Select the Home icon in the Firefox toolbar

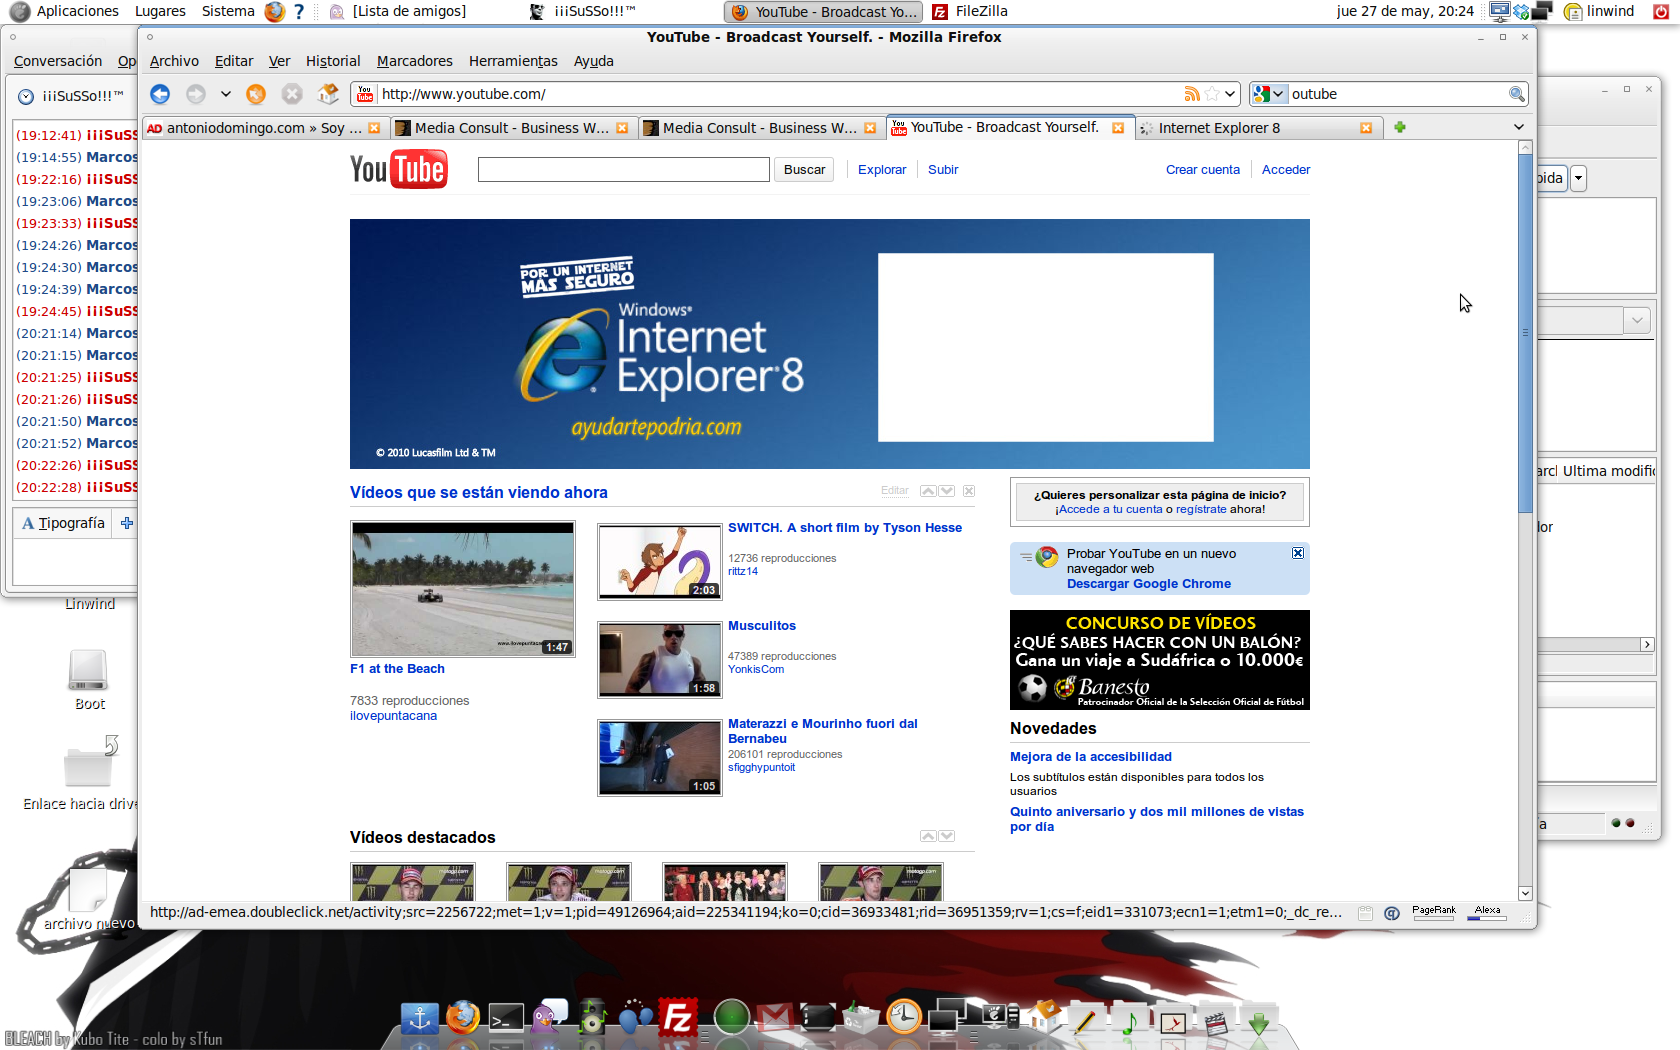click(328, 93)
